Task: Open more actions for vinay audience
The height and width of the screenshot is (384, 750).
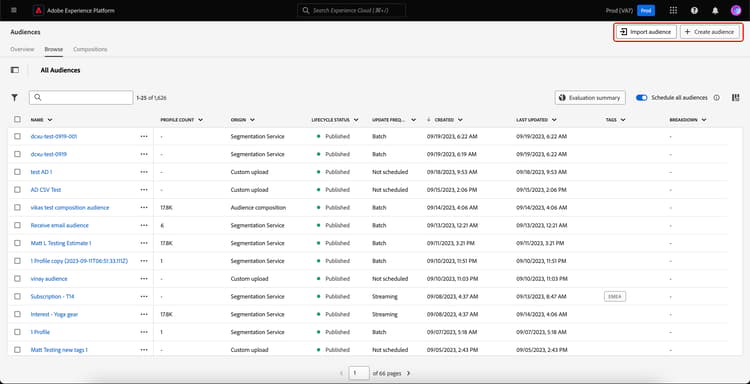Action: pos(144,279)
